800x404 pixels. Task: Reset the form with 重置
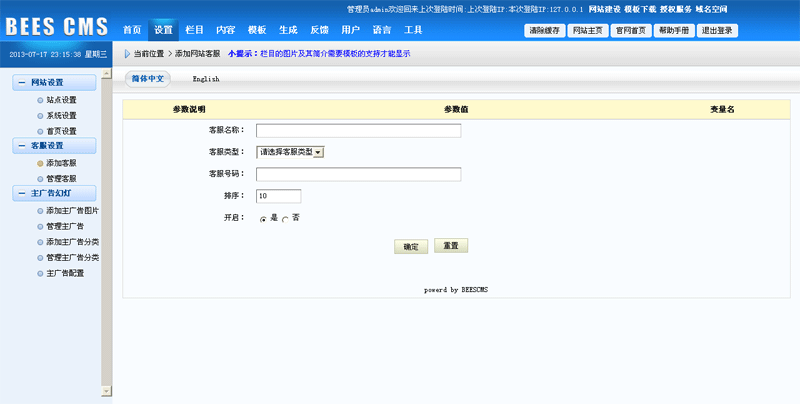click(x=451, y=245)
